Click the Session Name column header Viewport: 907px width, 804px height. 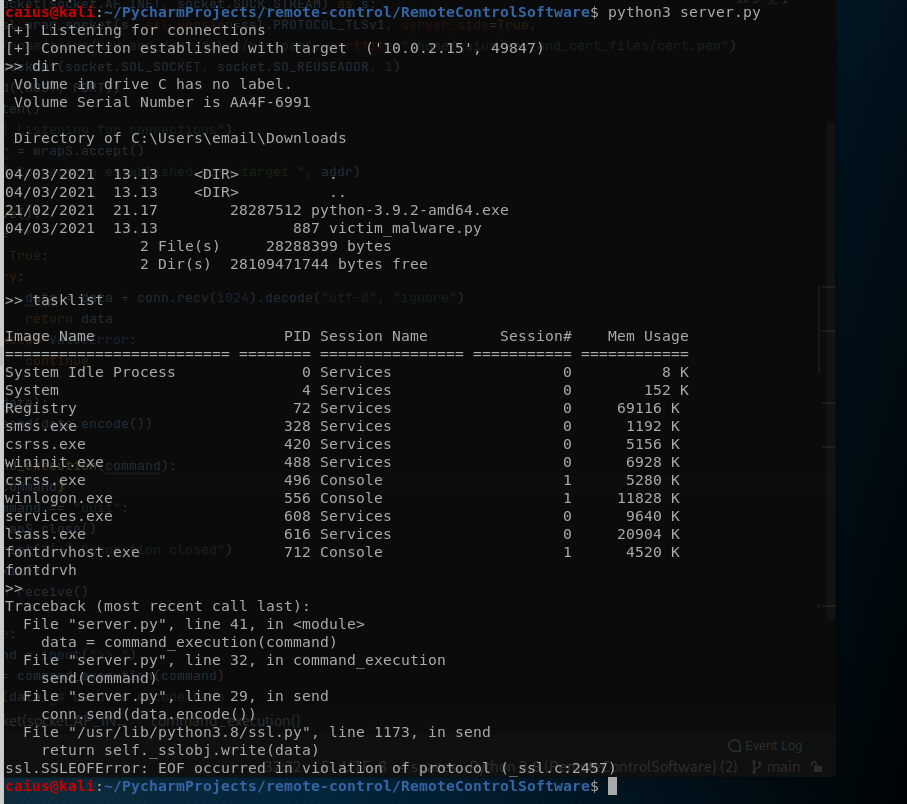[373, 336]
